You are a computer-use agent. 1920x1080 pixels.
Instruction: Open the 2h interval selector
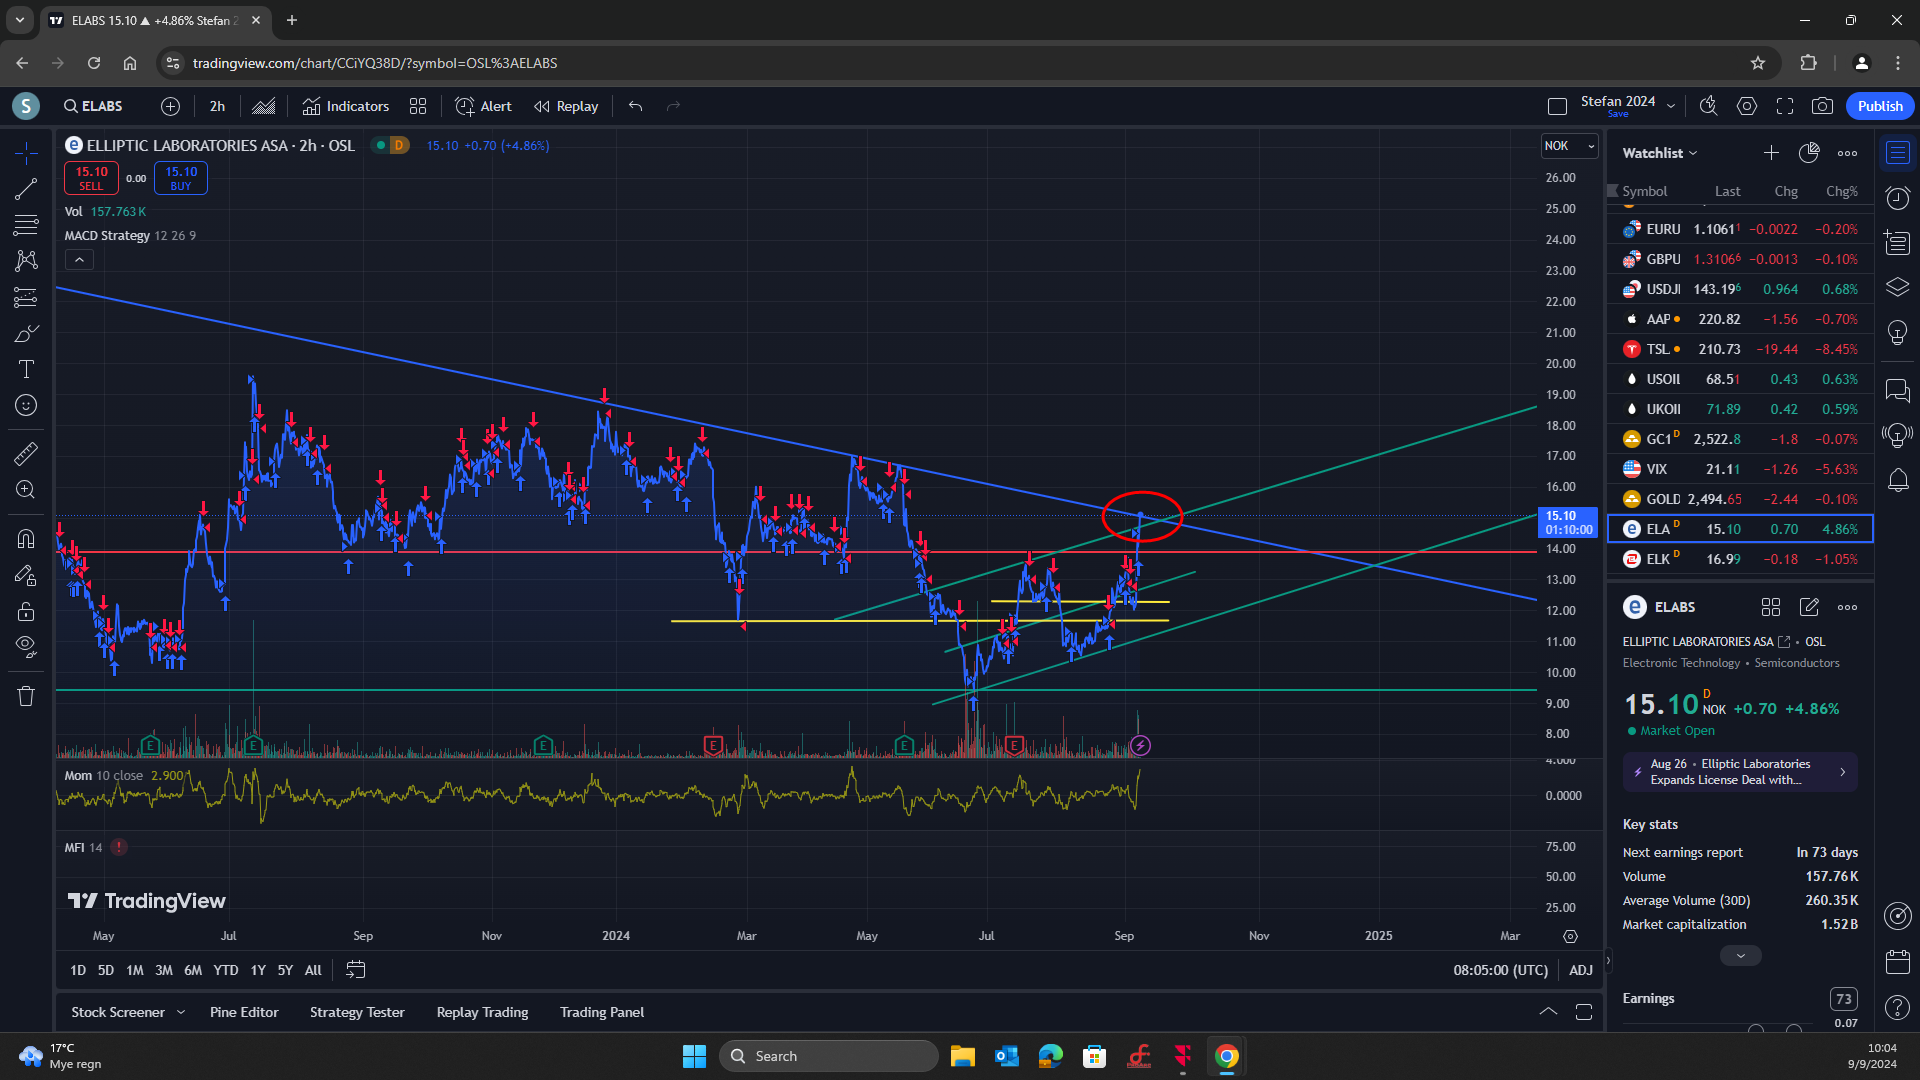click(x=217, y=106)
